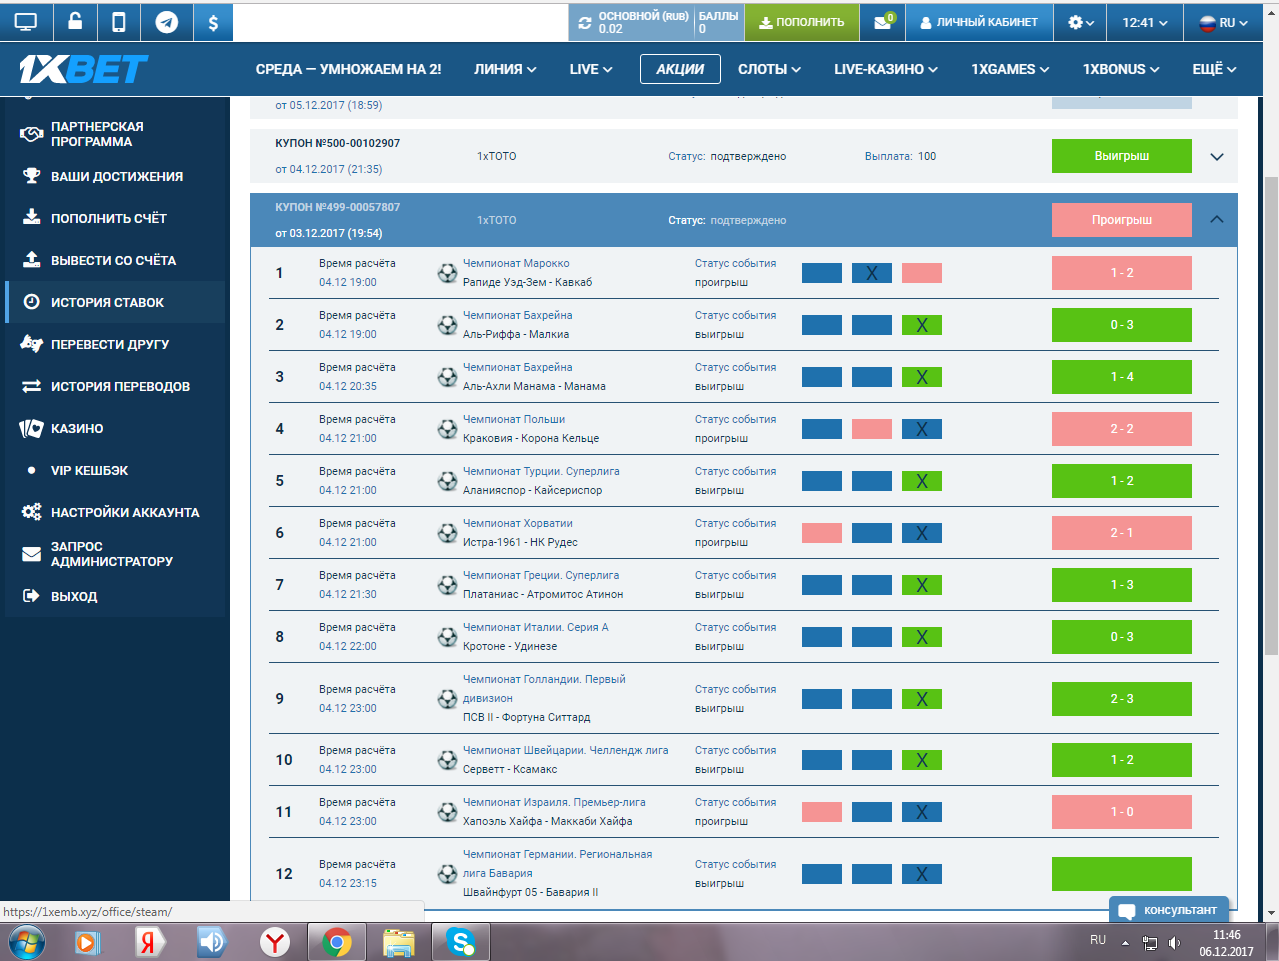
Task: Open the Telegram icon in top bar
Action: 167,21
